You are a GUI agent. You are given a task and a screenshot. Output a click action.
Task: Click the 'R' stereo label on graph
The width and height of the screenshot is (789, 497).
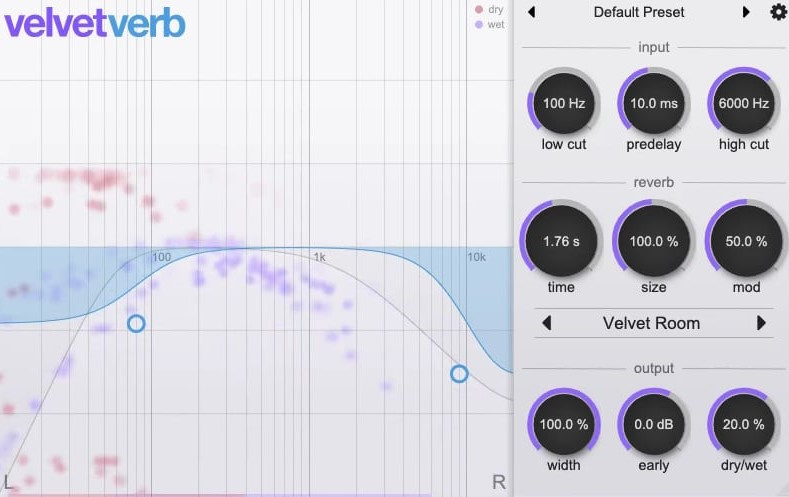point(499,482)
